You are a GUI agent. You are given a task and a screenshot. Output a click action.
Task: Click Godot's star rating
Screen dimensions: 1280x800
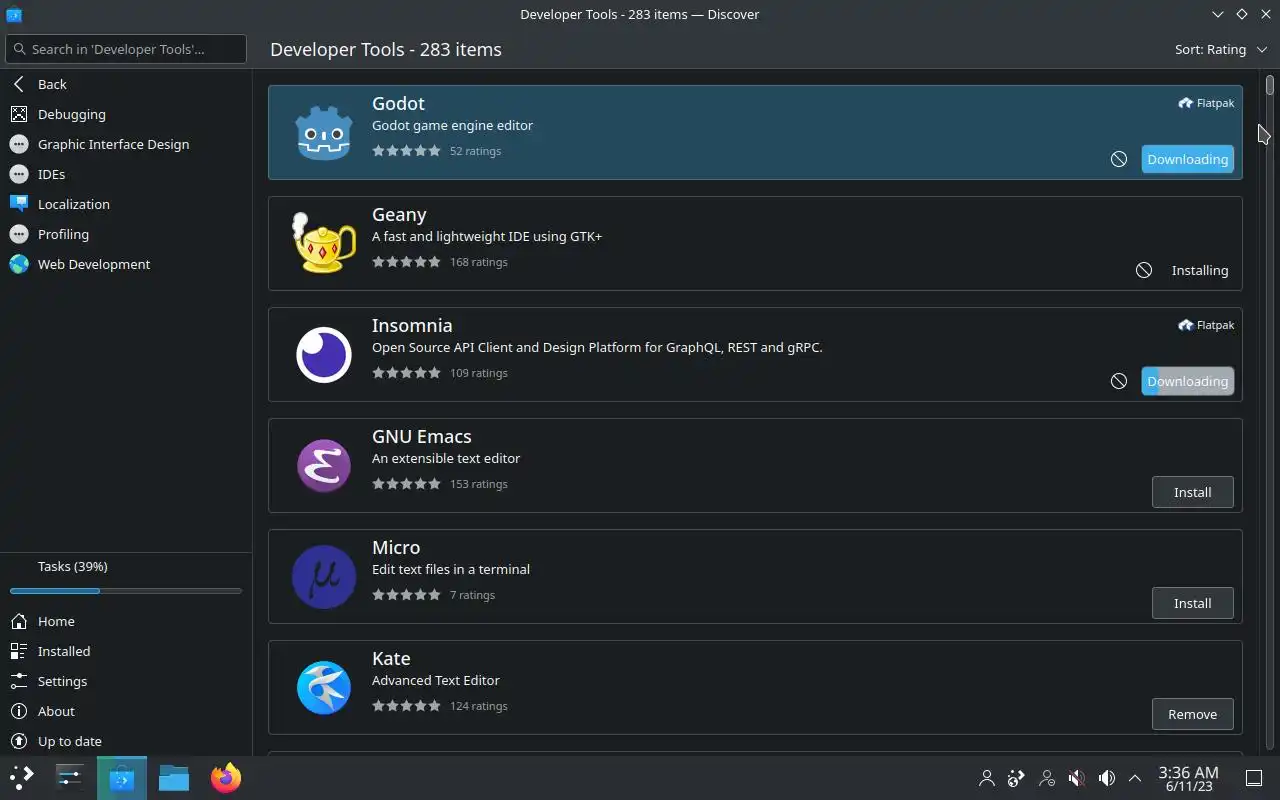coord(406,151)
